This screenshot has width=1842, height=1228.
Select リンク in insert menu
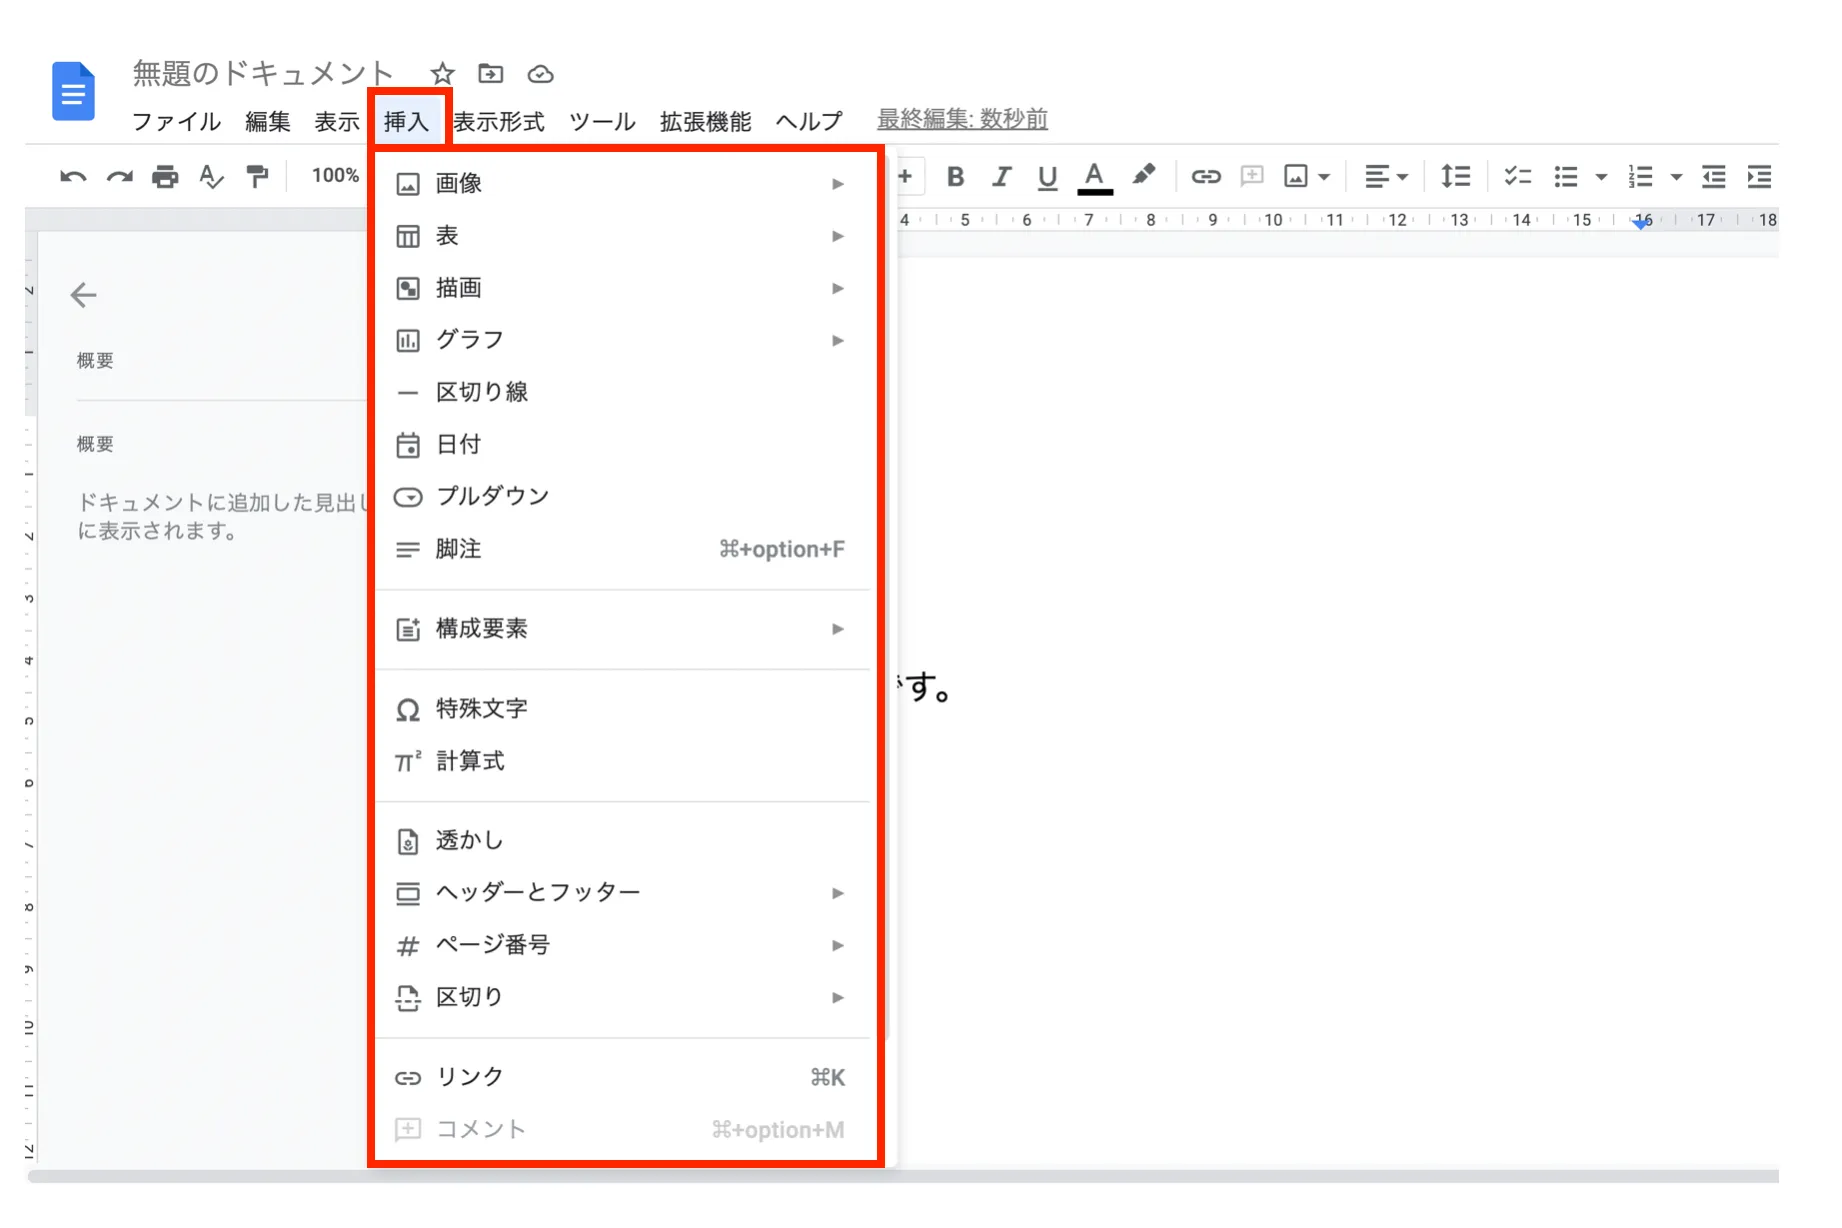point(622,1077)
